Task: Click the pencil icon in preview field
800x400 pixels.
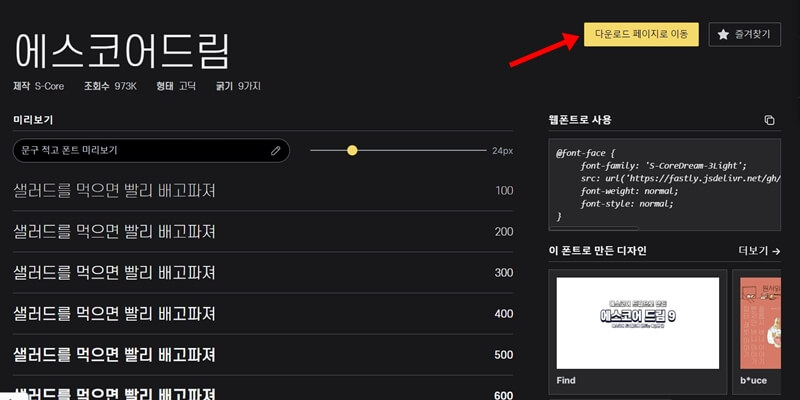Action: coord(276,151)
